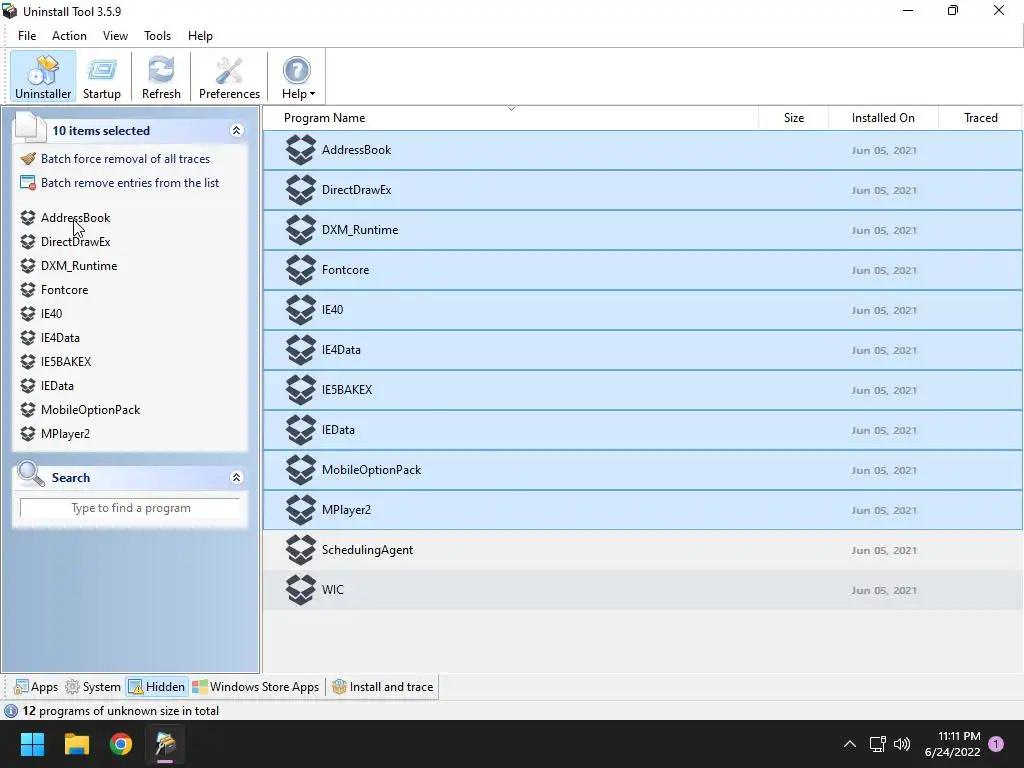Open the Help toolbar dropdown
The width and height of the screenshot is (1024, 768).
pyautogui.click(x=298, y=77)
